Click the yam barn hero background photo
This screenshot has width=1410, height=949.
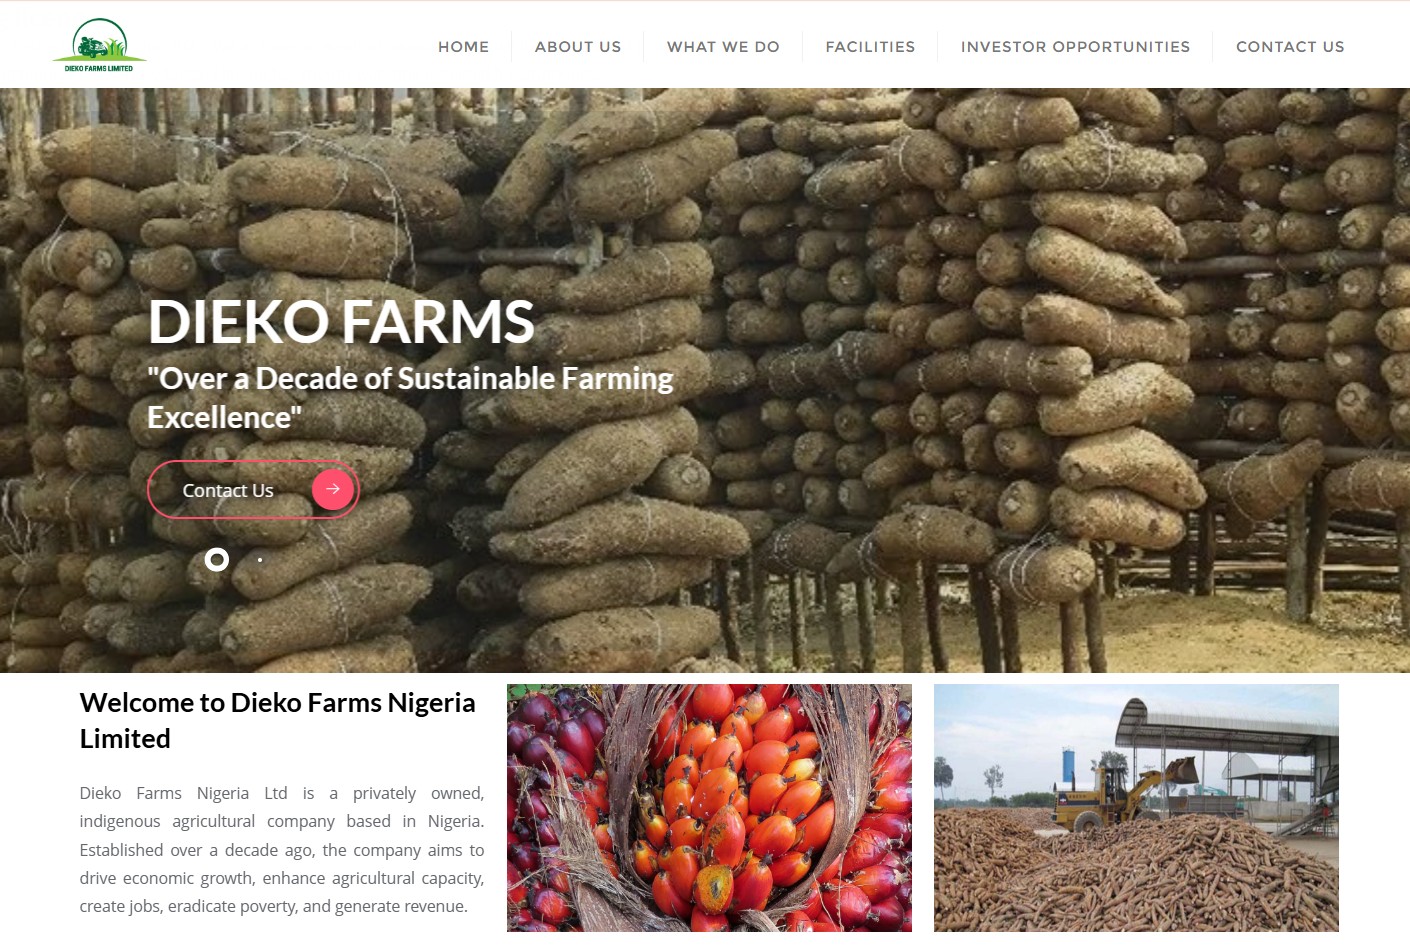tap(900, 380)
